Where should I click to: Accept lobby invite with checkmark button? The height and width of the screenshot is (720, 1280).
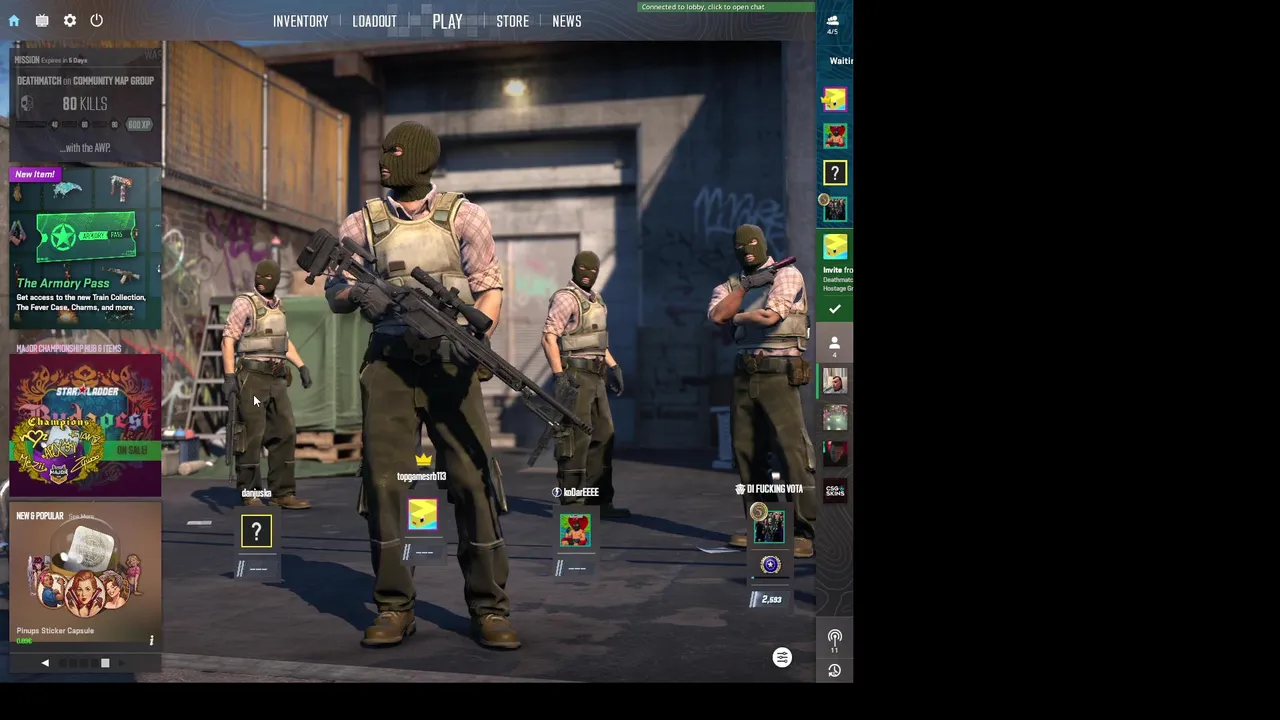coord(835,309)
